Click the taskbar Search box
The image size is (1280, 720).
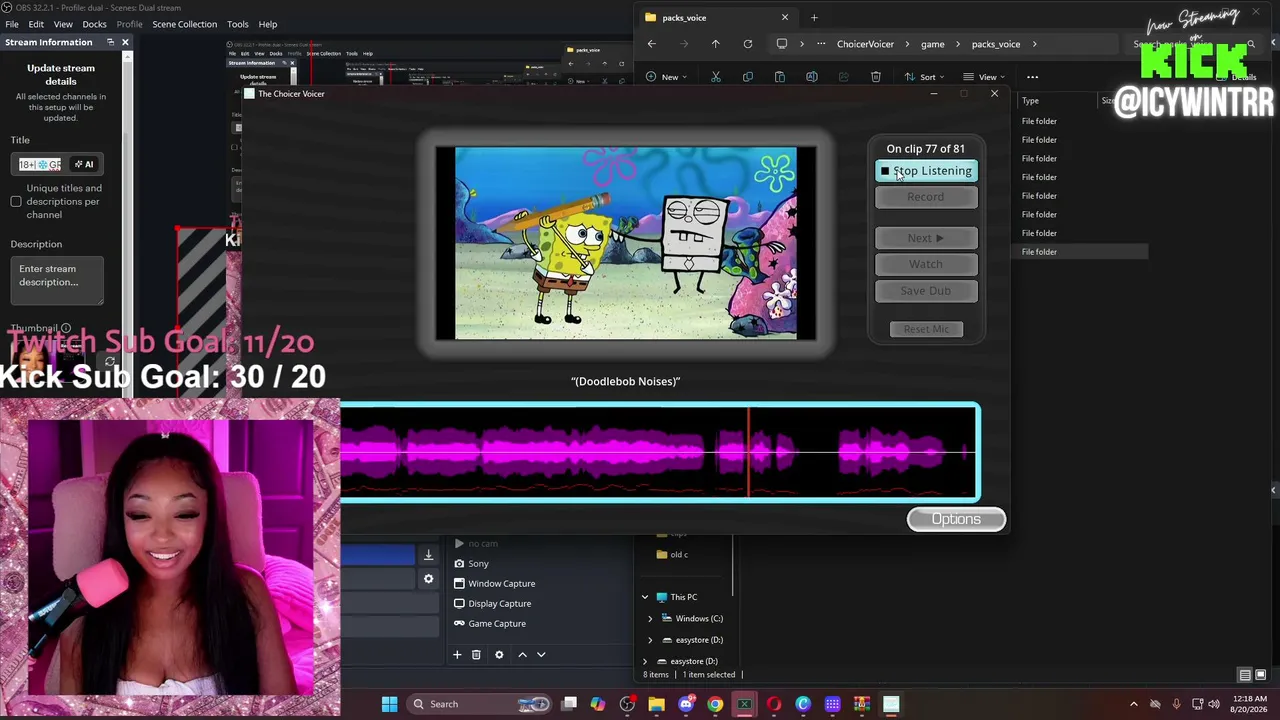(x=481, y=704)
